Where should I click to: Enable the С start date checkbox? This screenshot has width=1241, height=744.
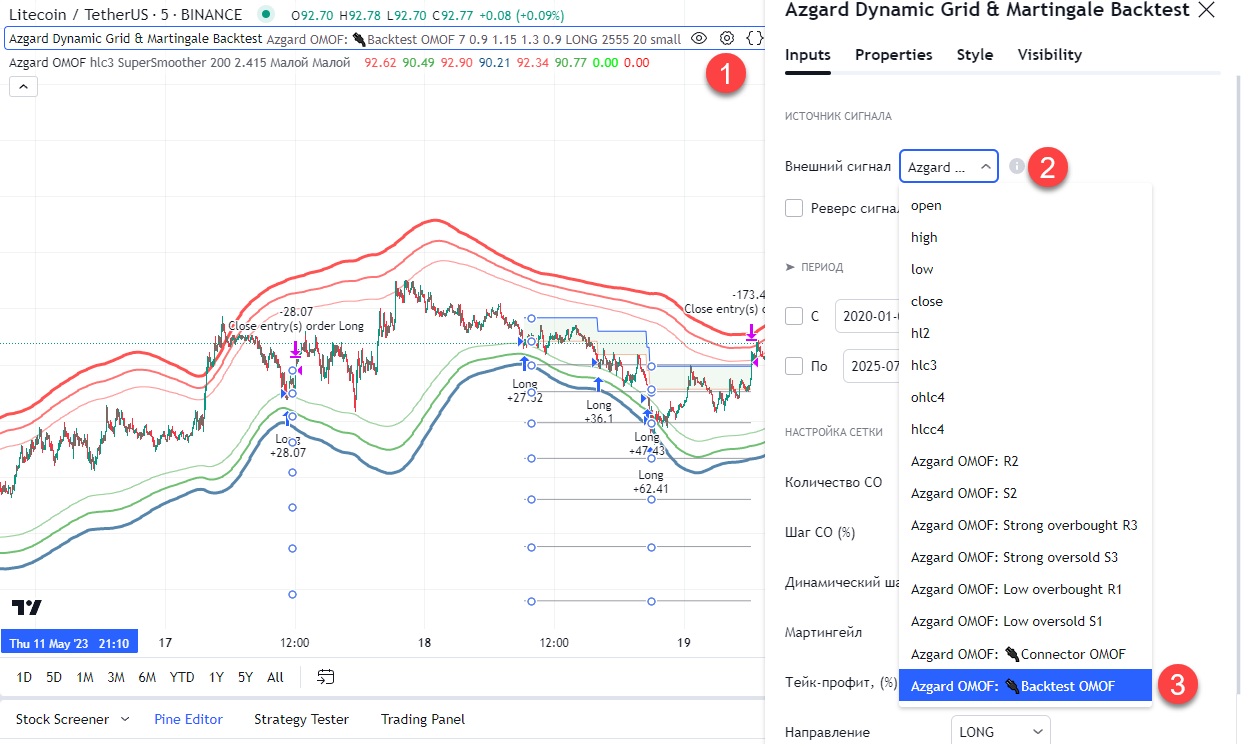tap(794, 316)
